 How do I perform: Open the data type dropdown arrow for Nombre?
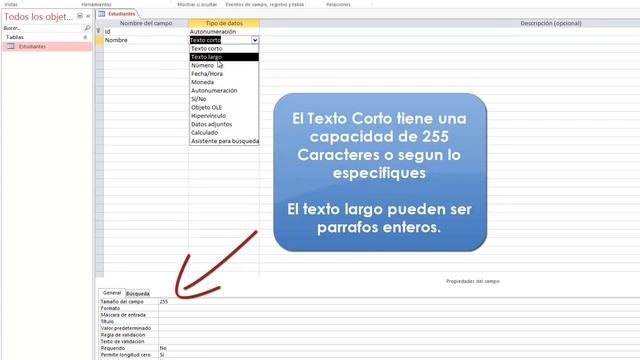[x=255, y=40]
